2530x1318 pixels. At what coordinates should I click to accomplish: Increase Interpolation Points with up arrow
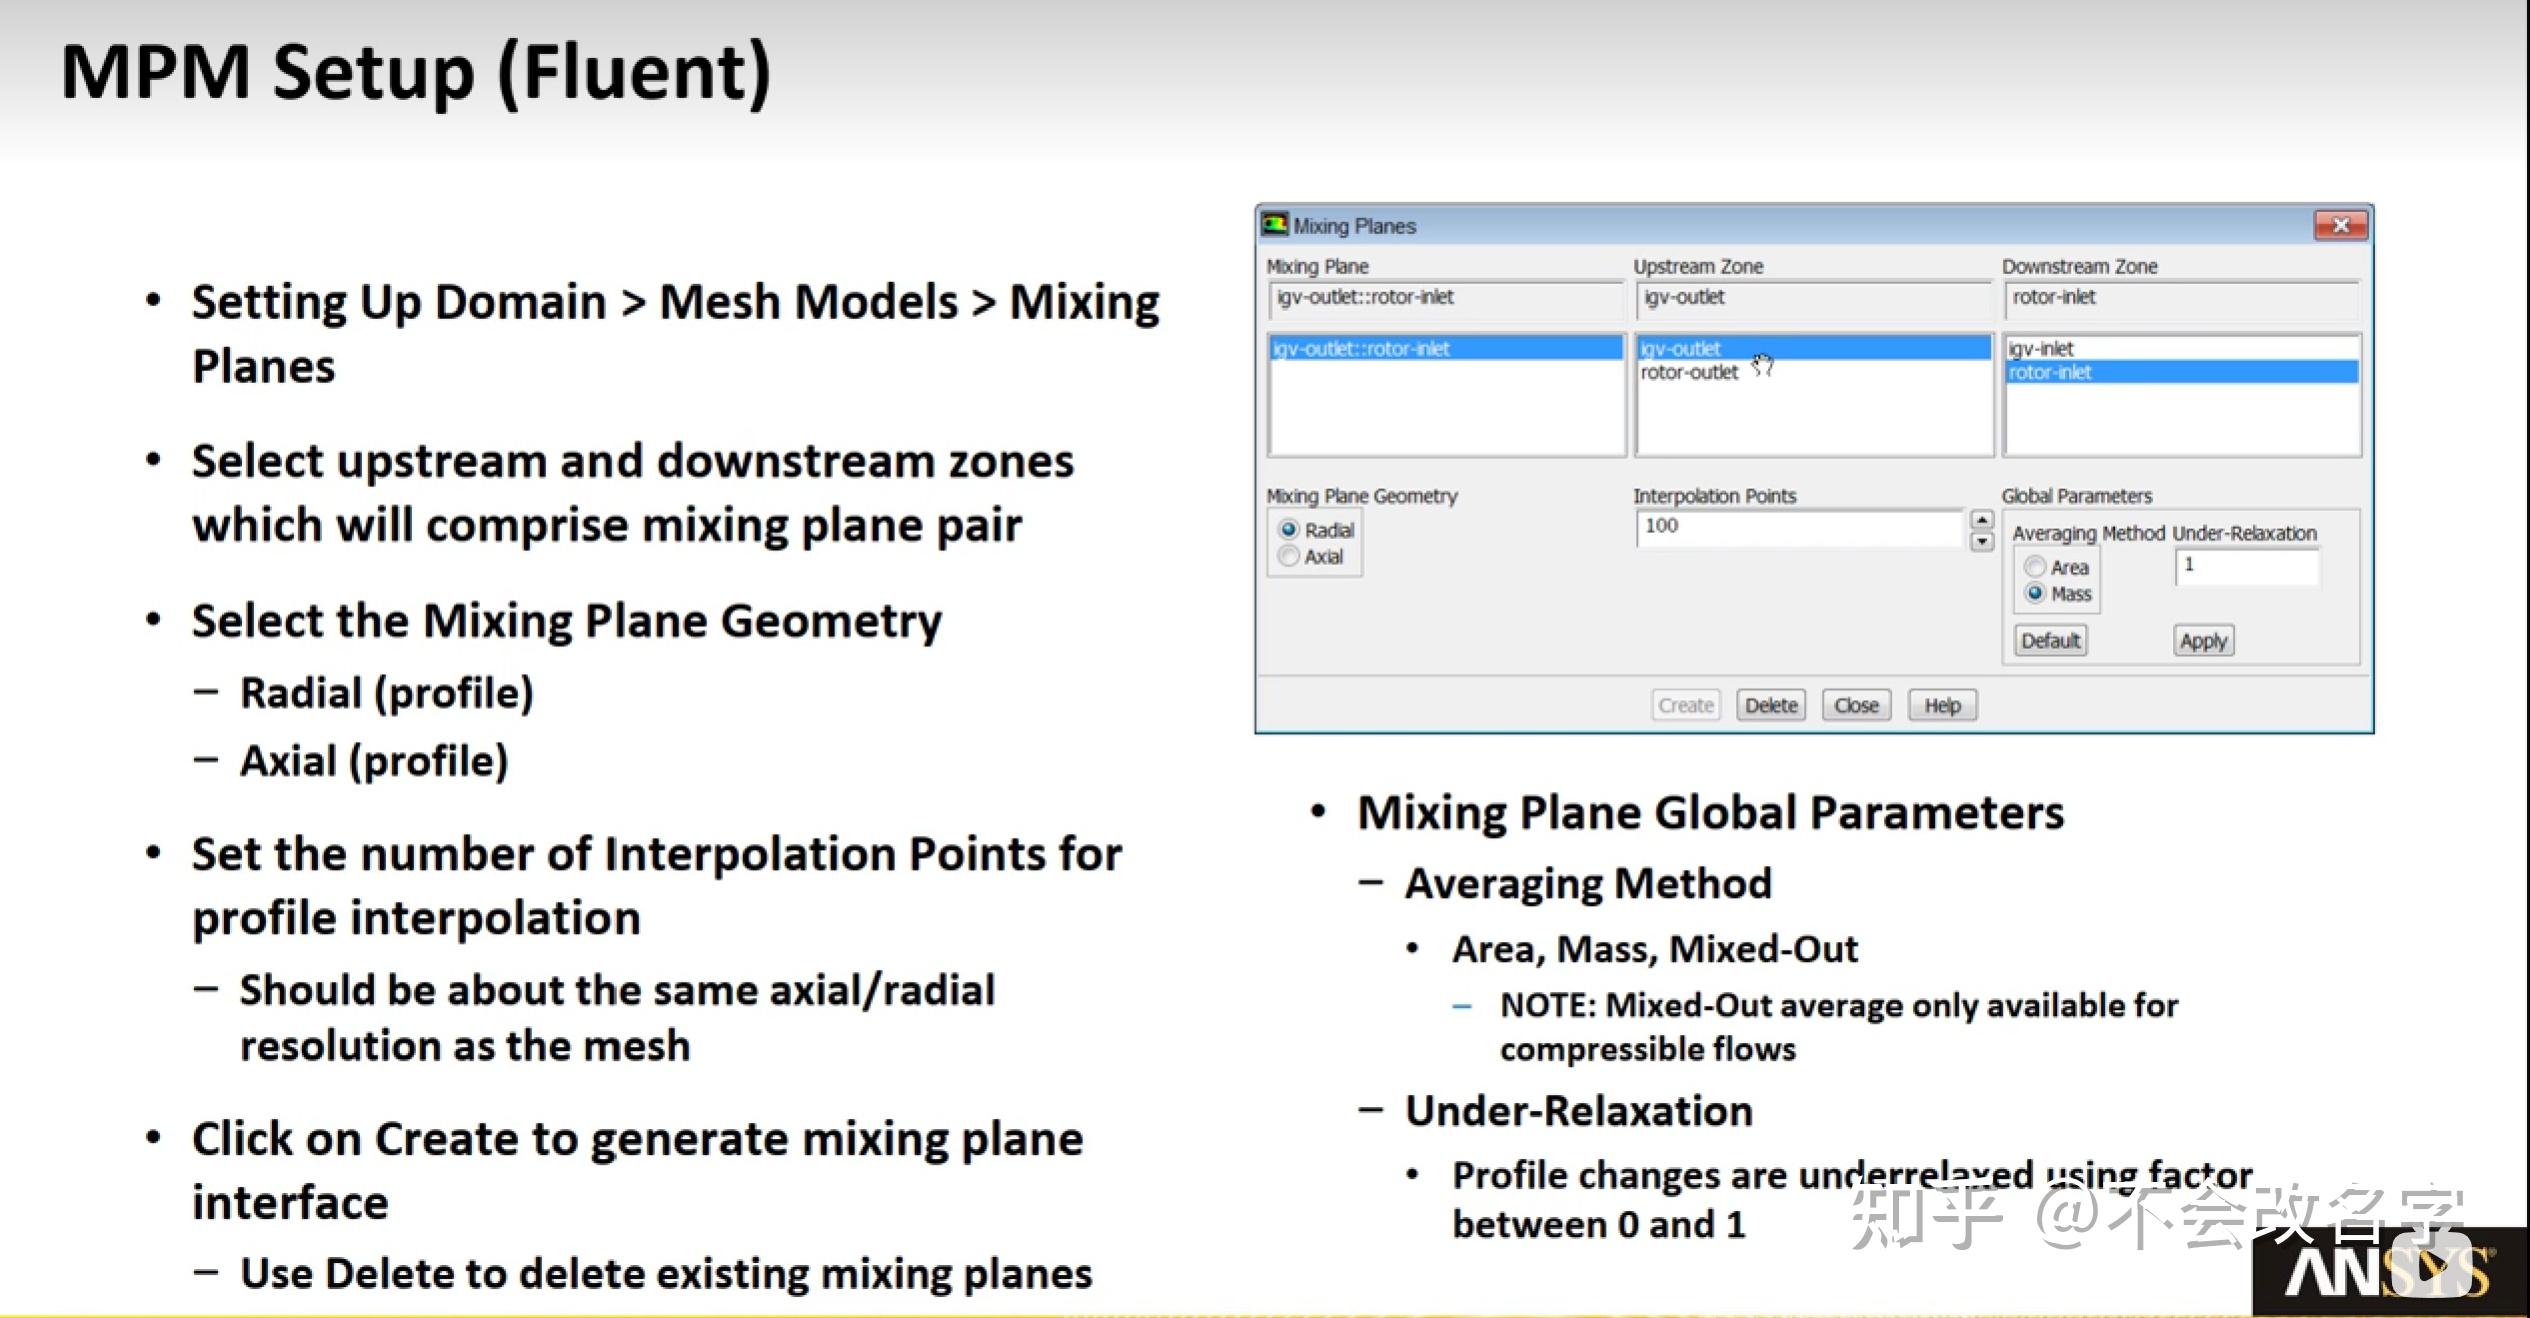point(1981,519)
